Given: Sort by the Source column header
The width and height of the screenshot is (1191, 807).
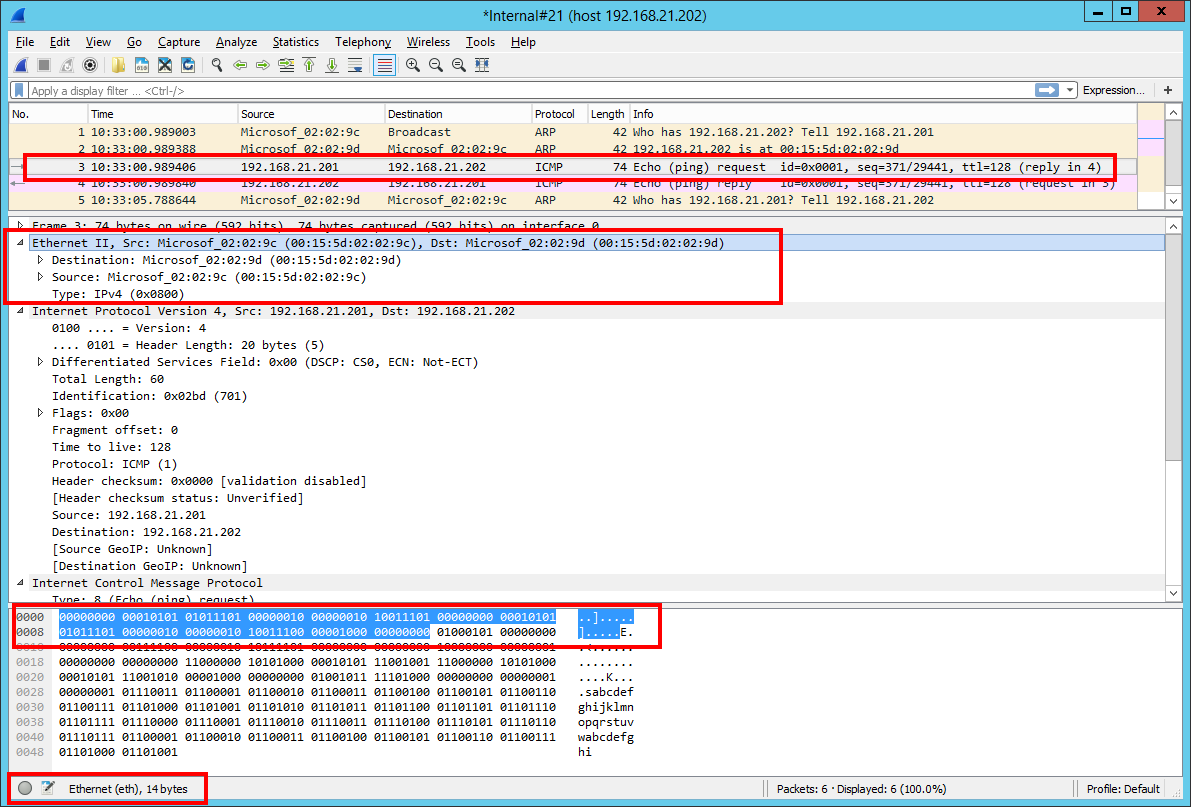Looking at the screenshot, I should point(311,114).
